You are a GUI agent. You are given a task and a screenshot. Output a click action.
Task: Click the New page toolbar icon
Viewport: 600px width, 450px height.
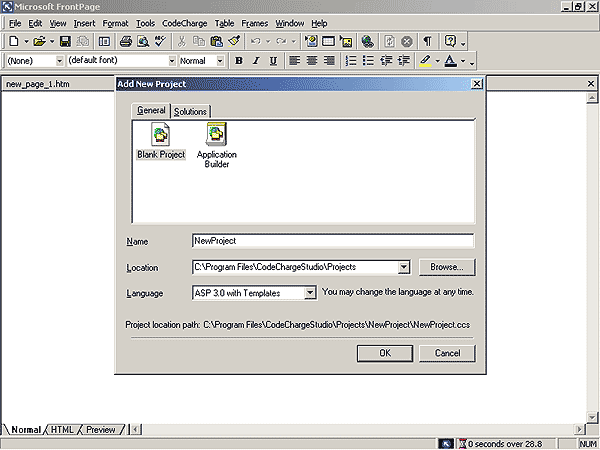[14, 41]
